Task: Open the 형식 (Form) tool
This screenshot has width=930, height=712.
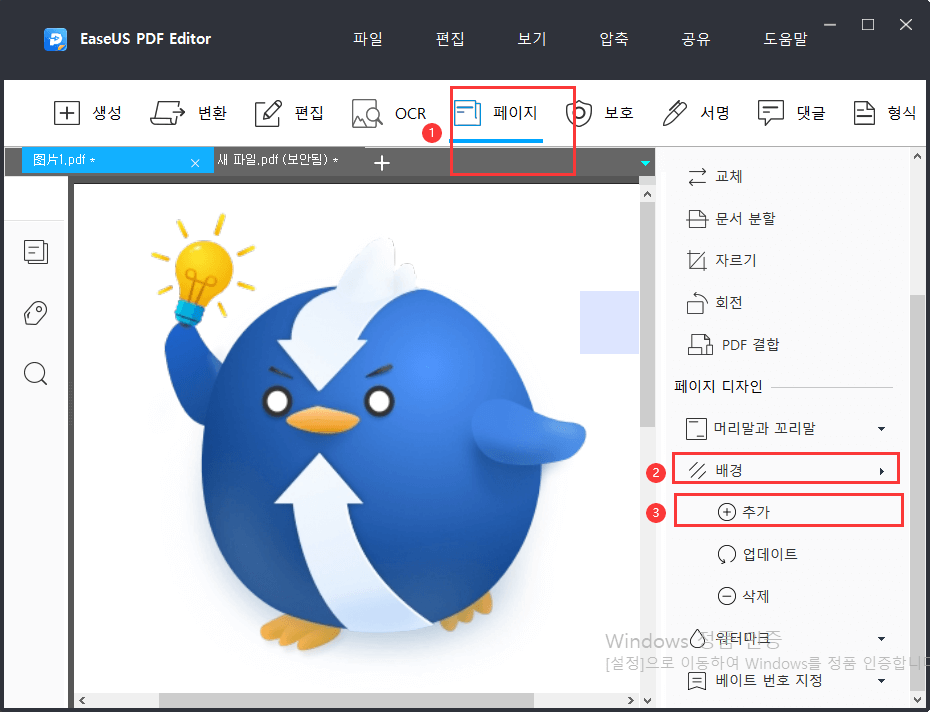Action: (x=884, y=113)
